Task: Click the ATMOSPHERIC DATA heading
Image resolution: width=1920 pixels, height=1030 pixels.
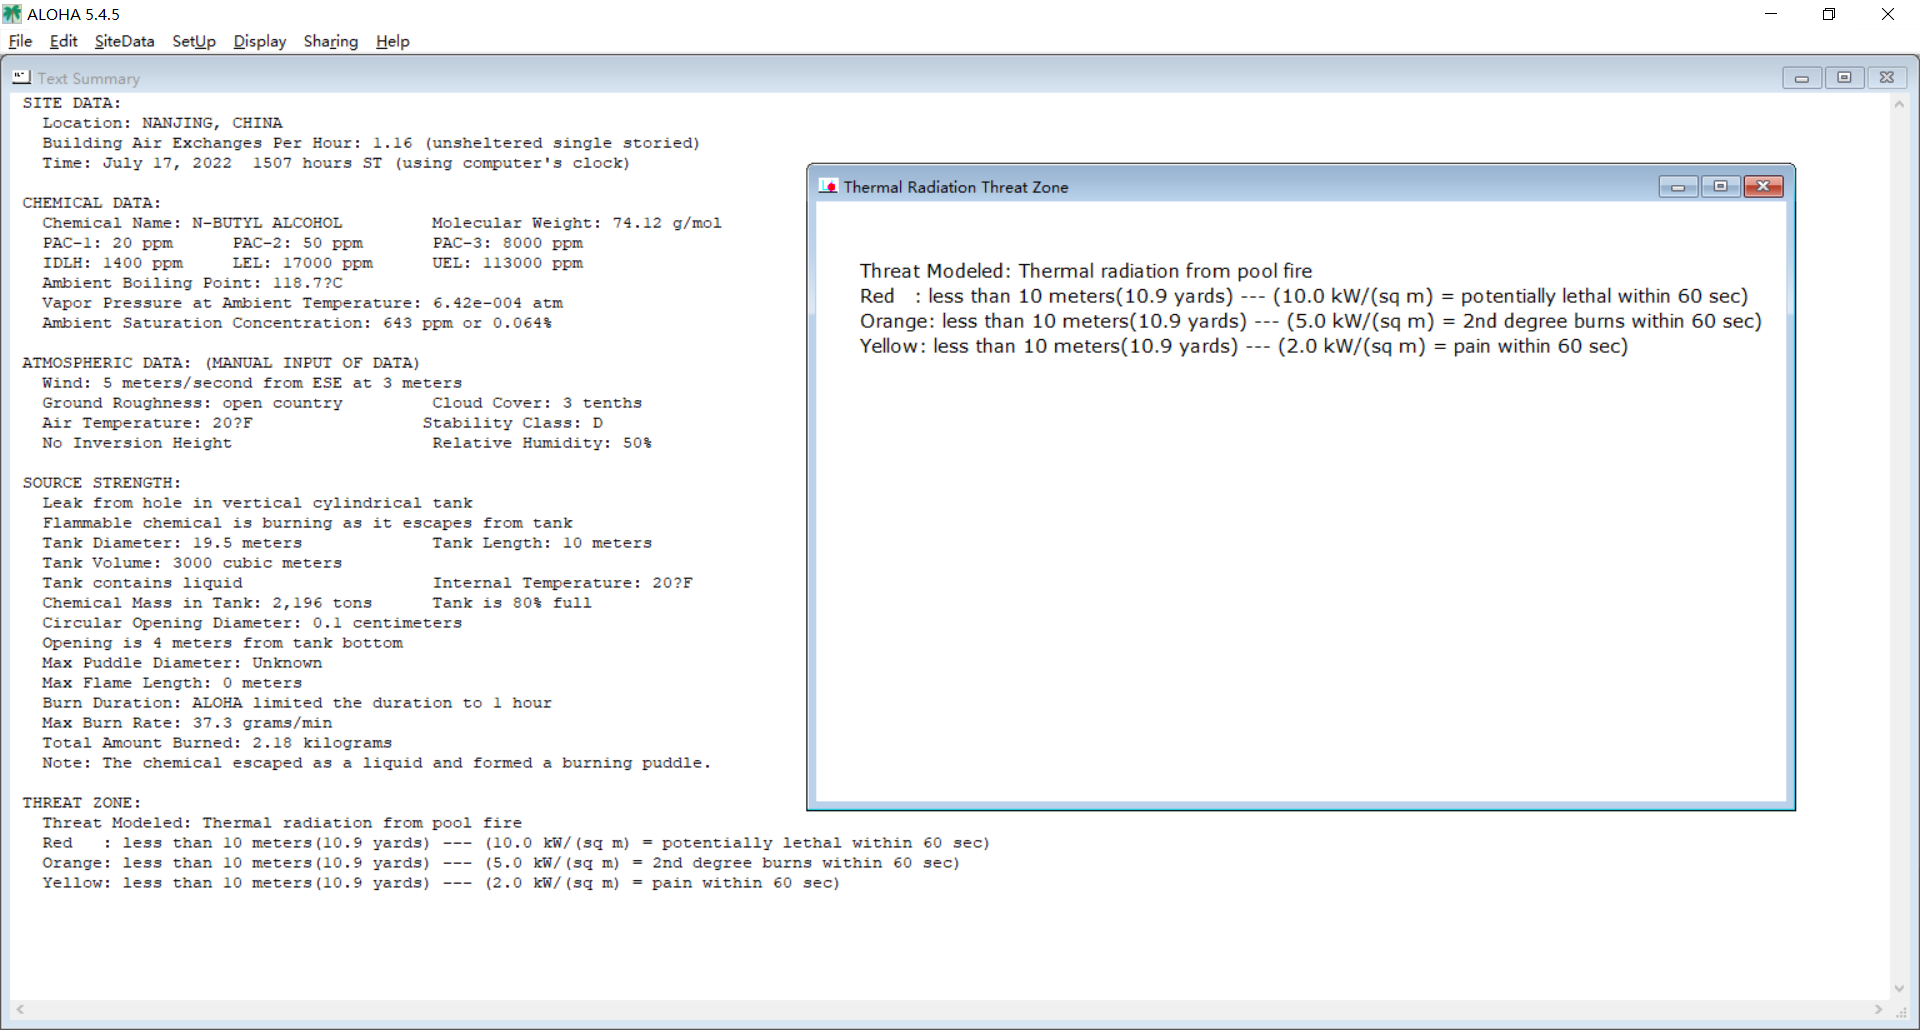Action: [221, 363]
